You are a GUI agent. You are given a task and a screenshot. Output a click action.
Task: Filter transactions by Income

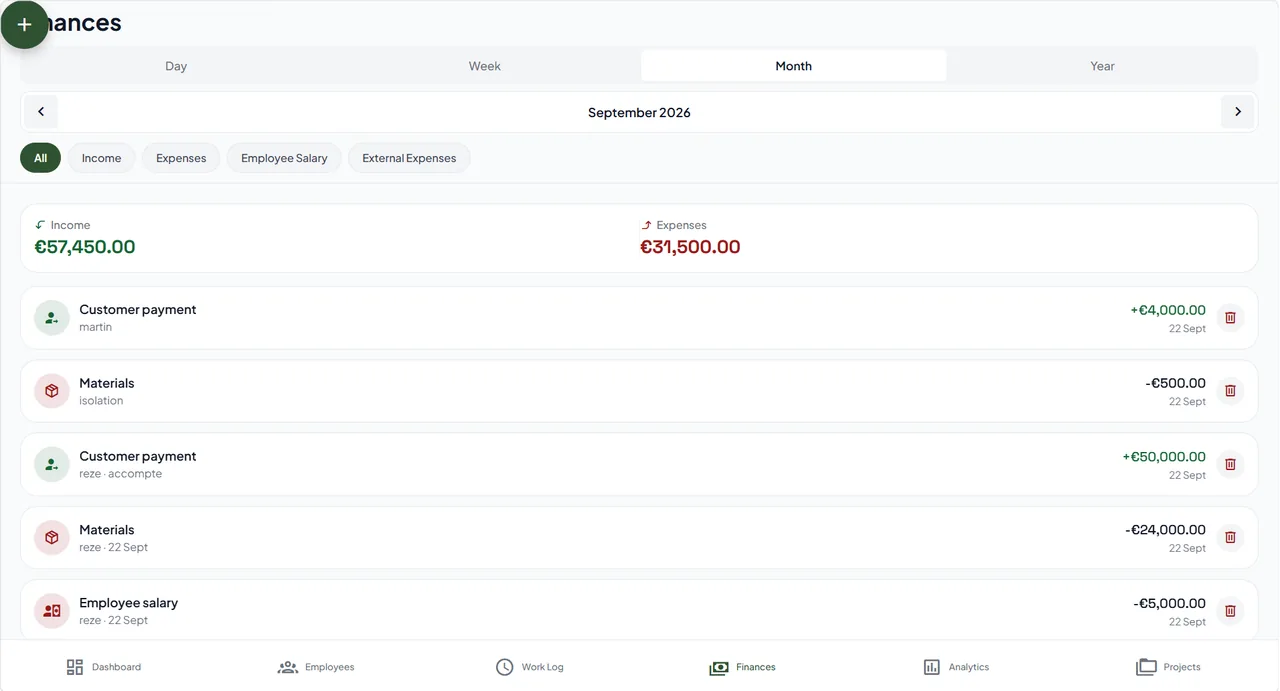[101, 158]
